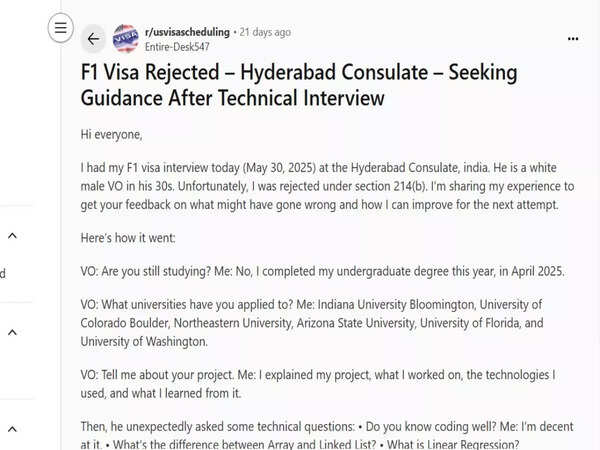The height and width of the screenshot is (450, 600).
Task: Collapse the third left sidebar section chevron
Action: pyautogui.click(x=13, y=429)
